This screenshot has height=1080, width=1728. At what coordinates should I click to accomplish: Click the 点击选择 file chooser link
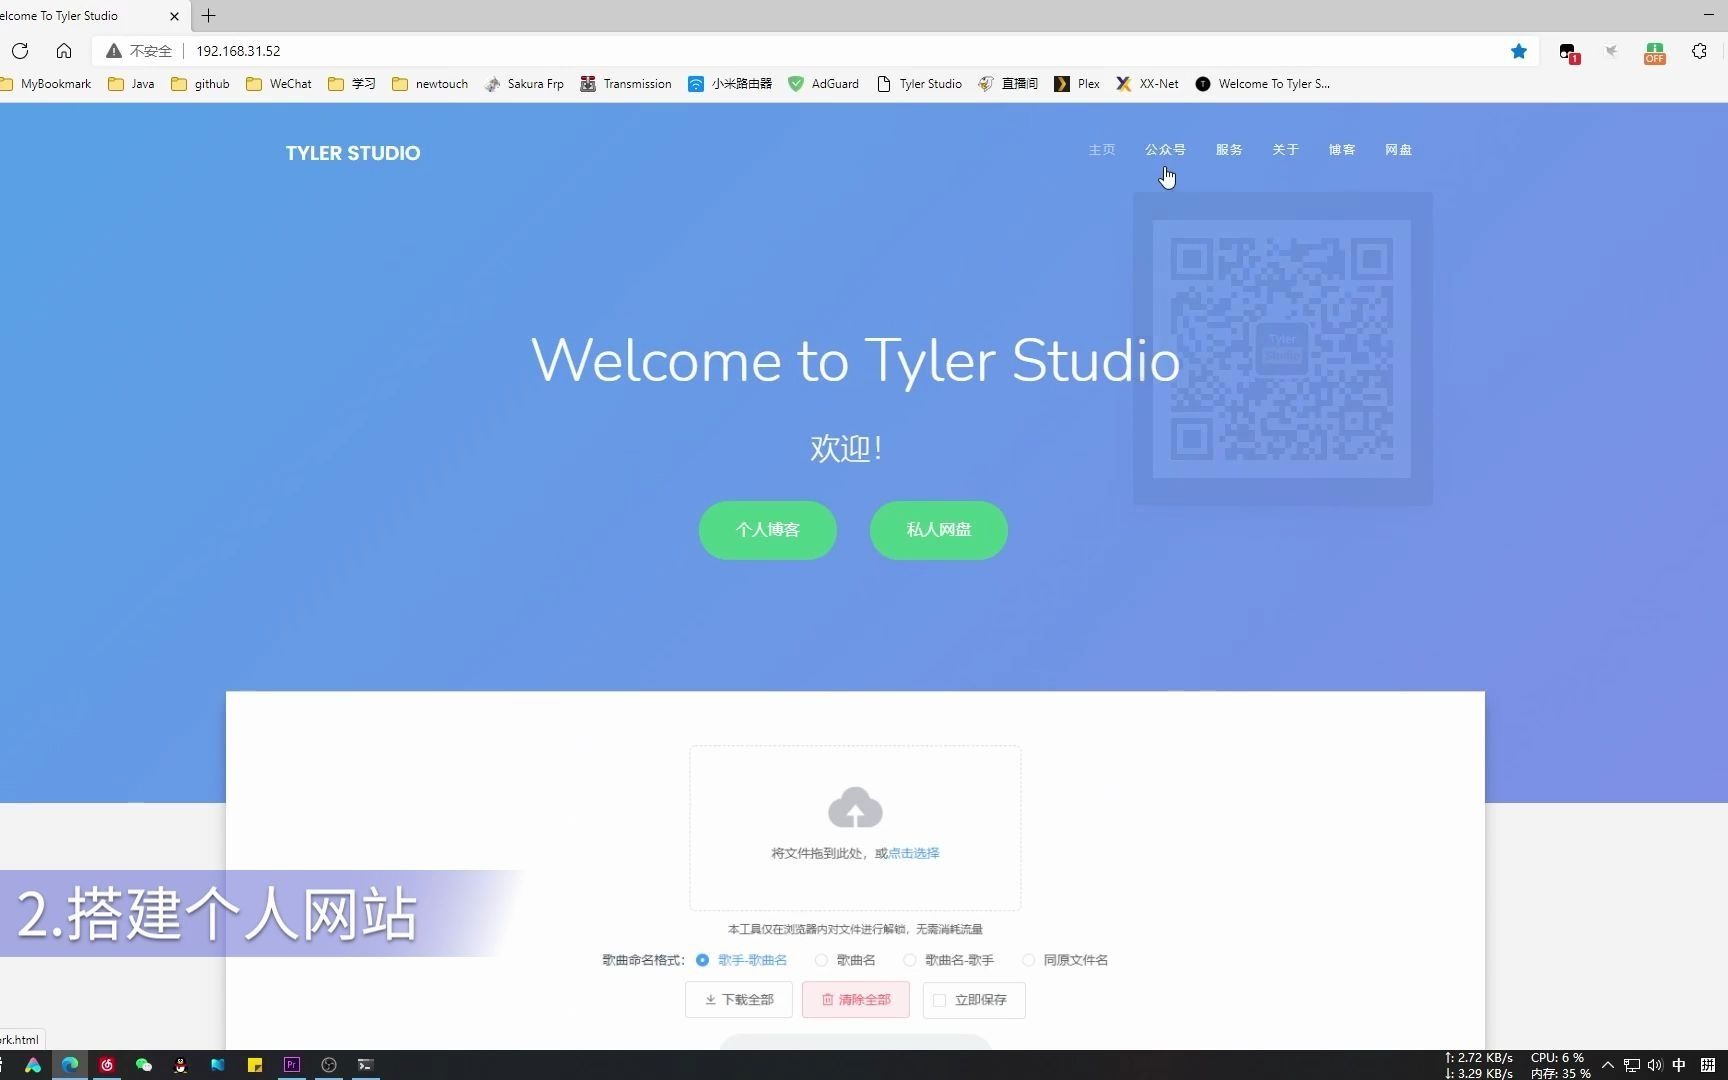click(x=914, y=853)
